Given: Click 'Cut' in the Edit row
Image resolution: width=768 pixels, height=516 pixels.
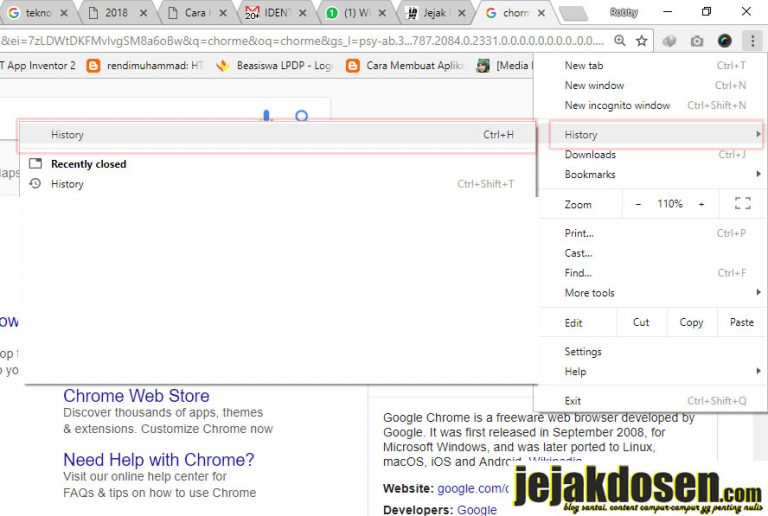Looking at the screenshot, I should 641,322.
